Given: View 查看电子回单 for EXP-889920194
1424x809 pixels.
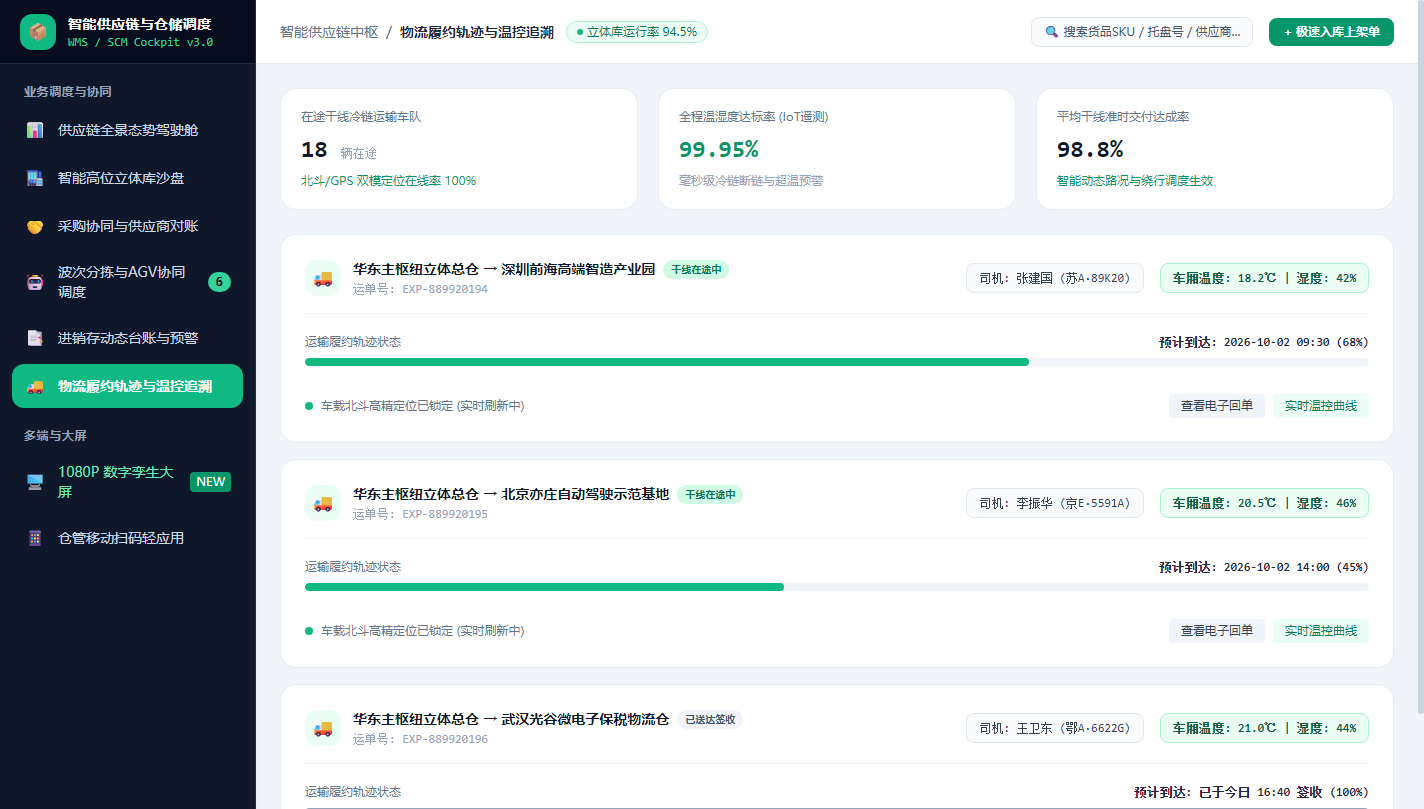Looking at the screenshot, I should click(1217, 406).
